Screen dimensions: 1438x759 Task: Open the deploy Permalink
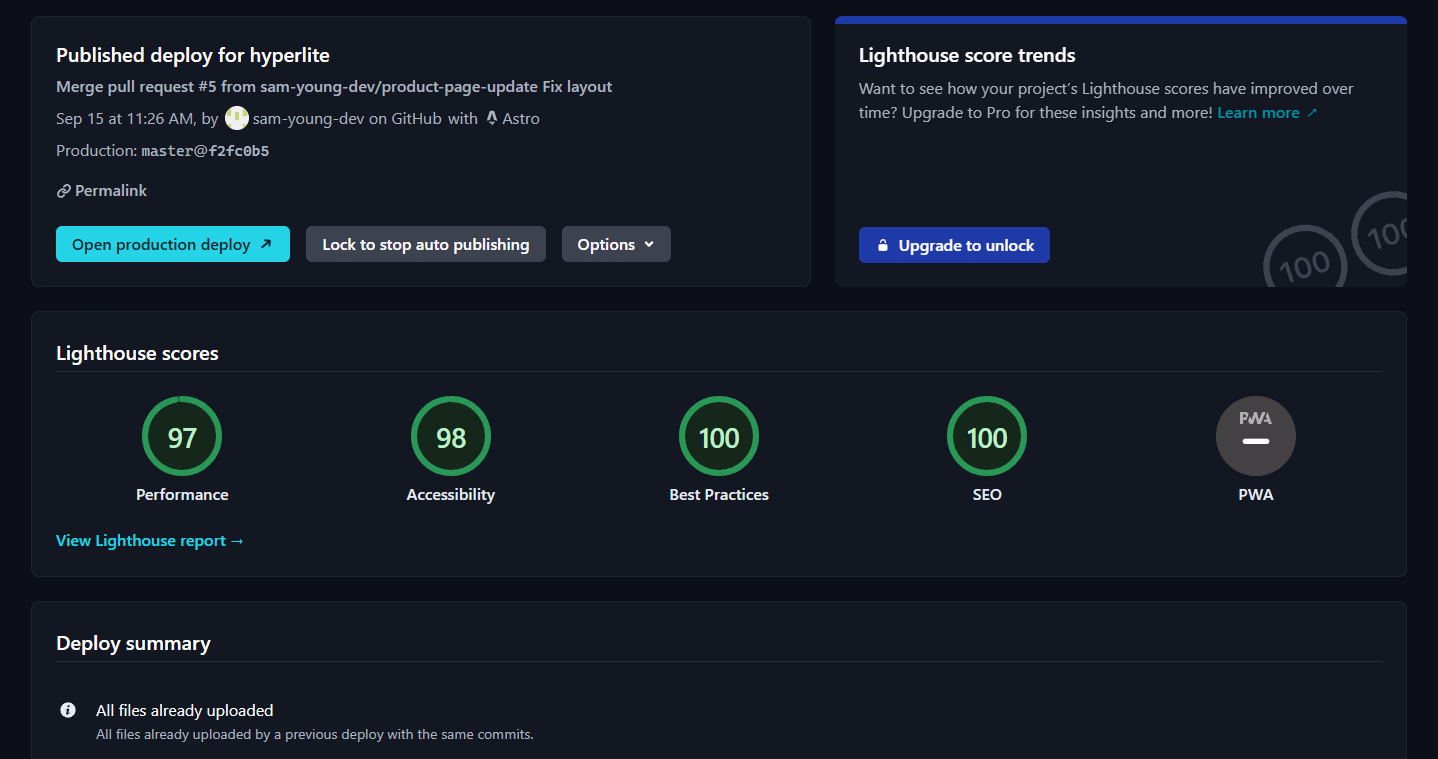[x=102, y=190]
